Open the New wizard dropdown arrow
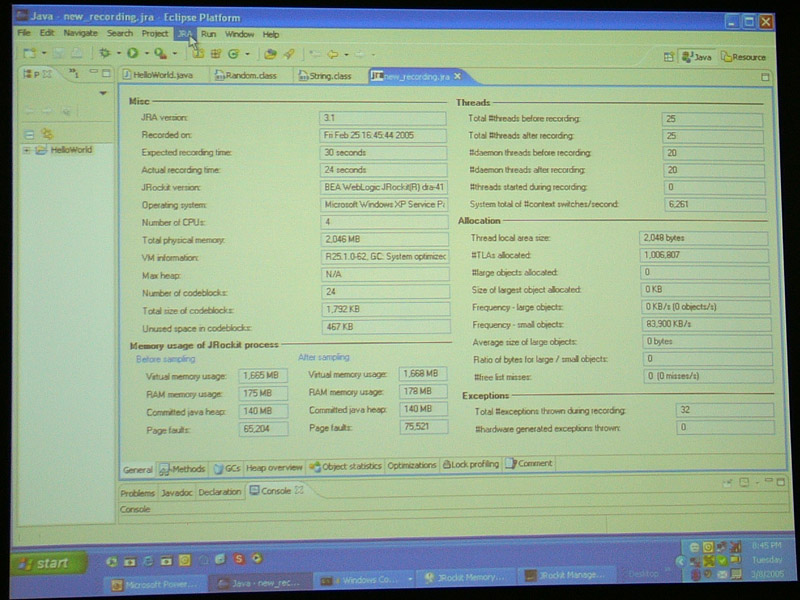 coord(44,53)
